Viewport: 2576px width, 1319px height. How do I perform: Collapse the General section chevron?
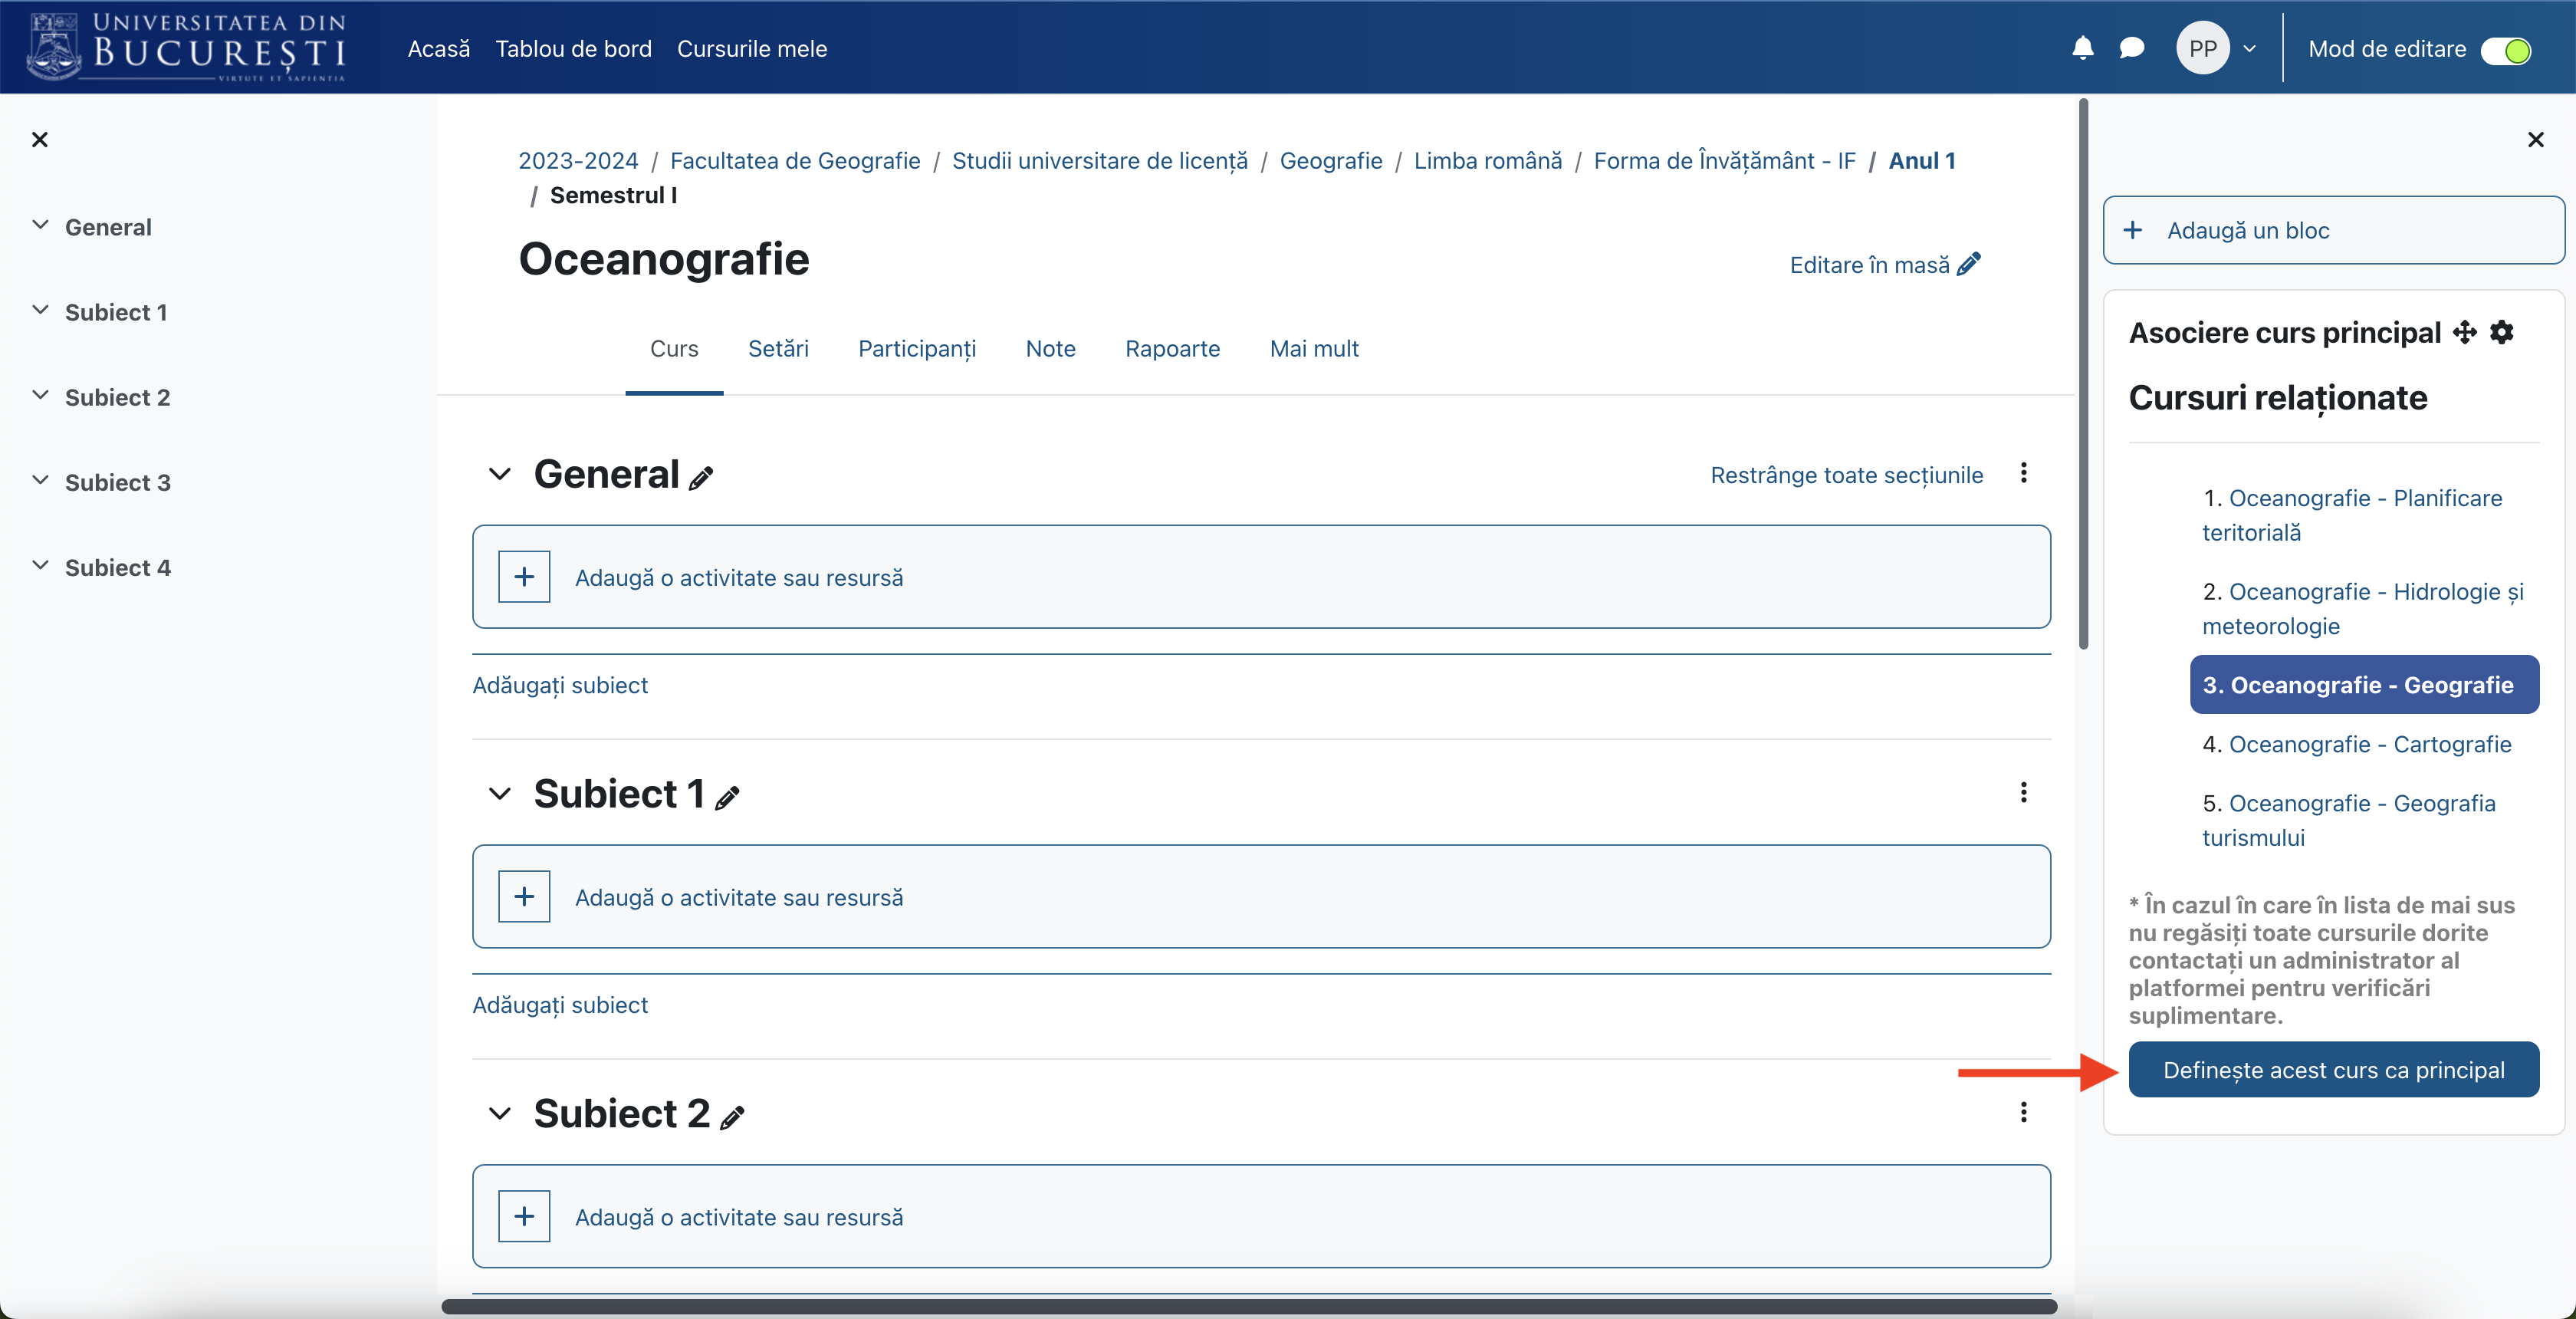tap(500, 474)
